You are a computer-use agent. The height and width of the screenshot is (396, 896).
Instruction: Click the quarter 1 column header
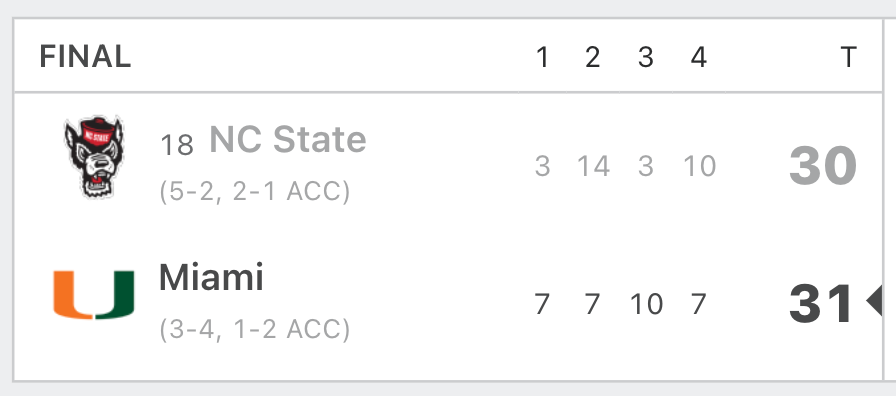pyautogui.click(x=542, y=57)
